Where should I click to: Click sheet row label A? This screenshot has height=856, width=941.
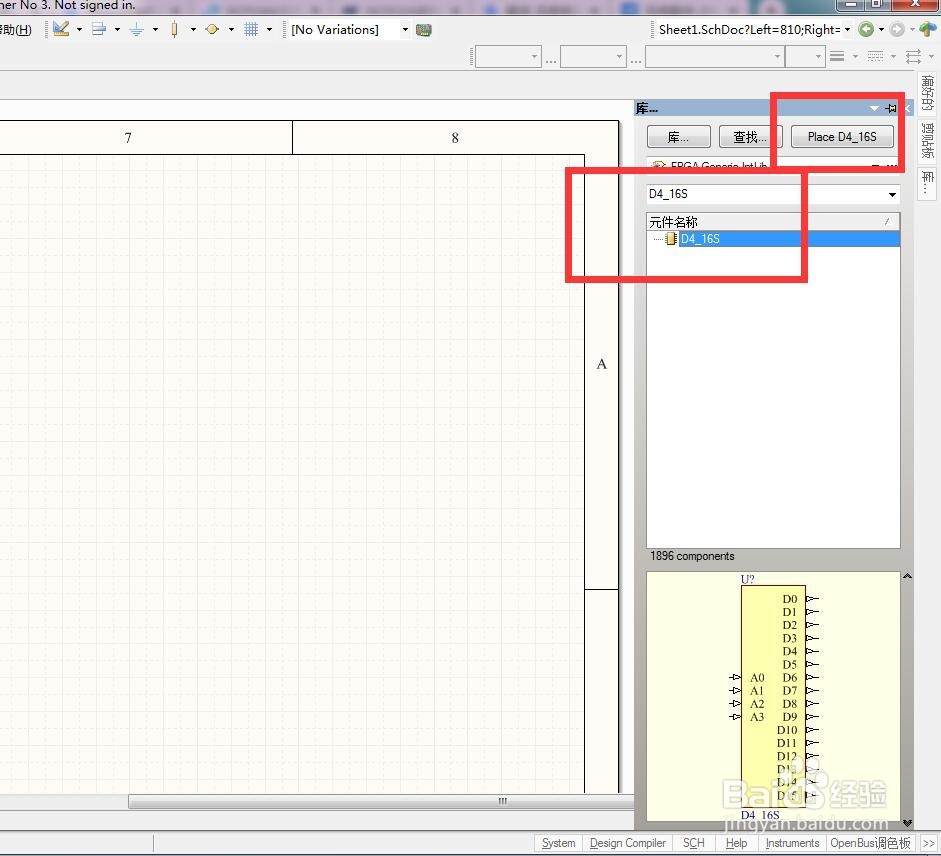pyautogui.click(x=601, y=364)
